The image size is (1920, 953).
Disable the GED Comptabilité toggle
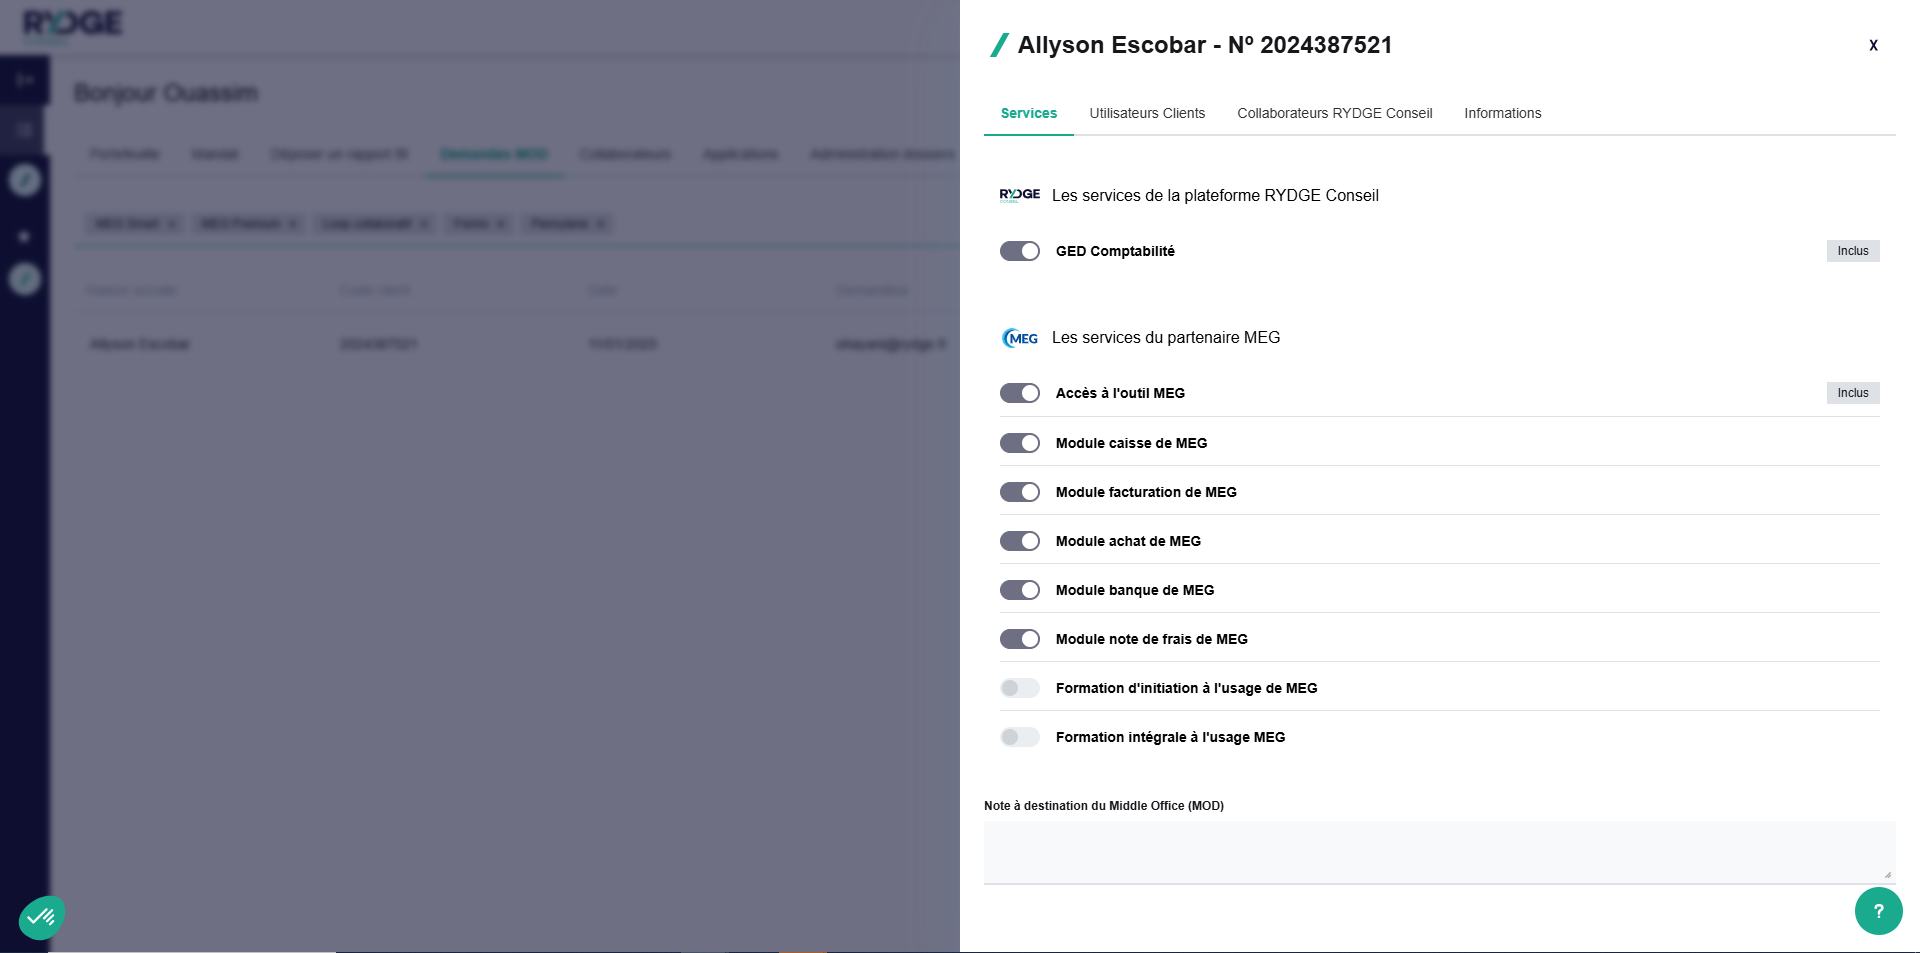1020,251
